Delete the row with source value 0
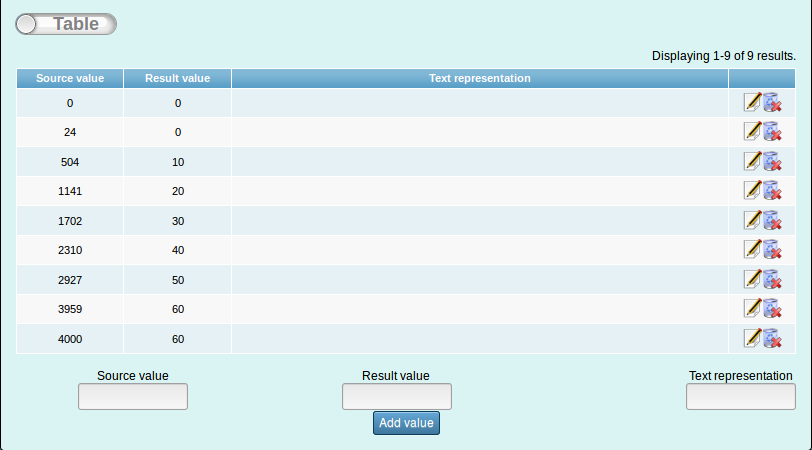 coord(772,102)
